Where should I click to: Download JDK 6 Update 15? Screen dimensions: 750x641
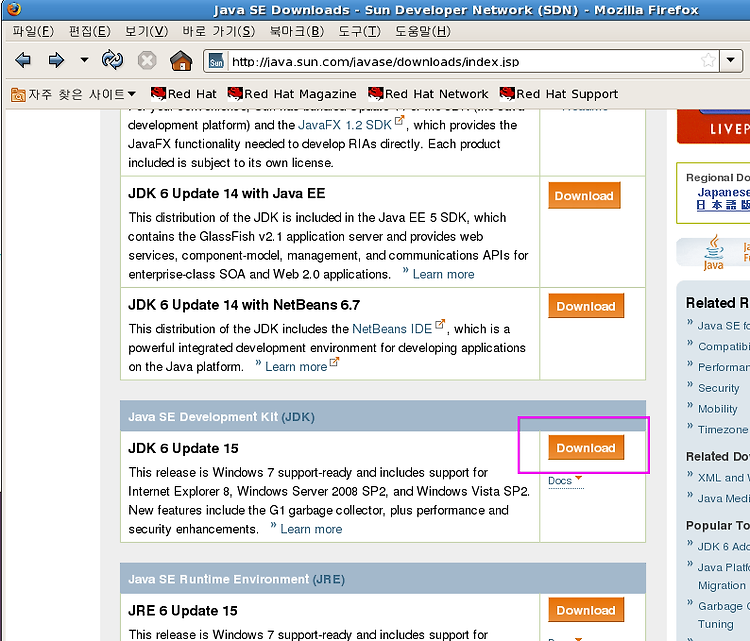click(586, 448)
